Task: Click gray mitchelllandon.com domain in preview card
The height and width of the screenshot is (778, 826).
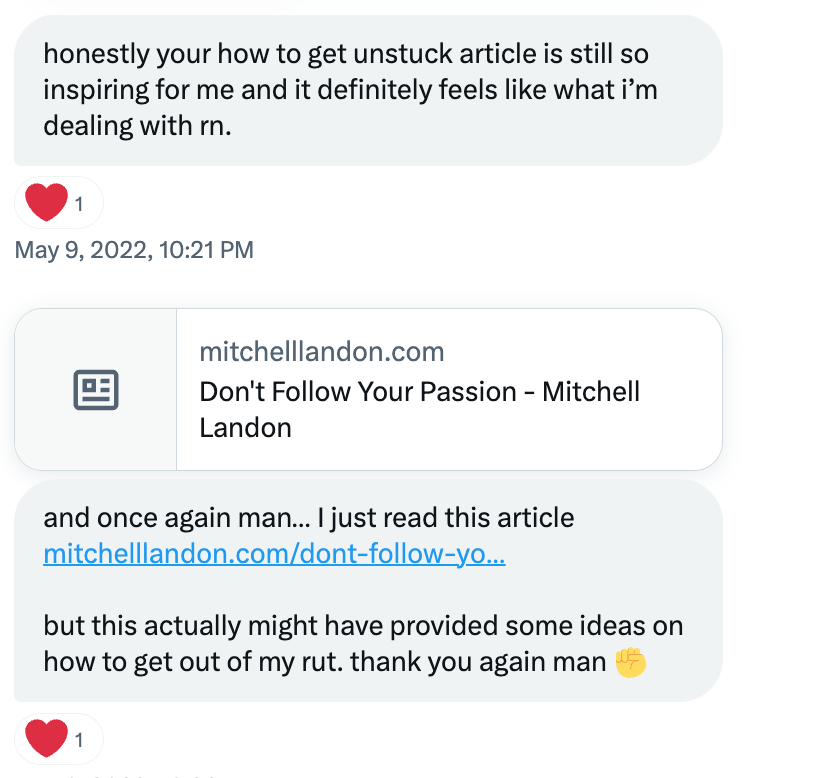Action: click(322, 351)
